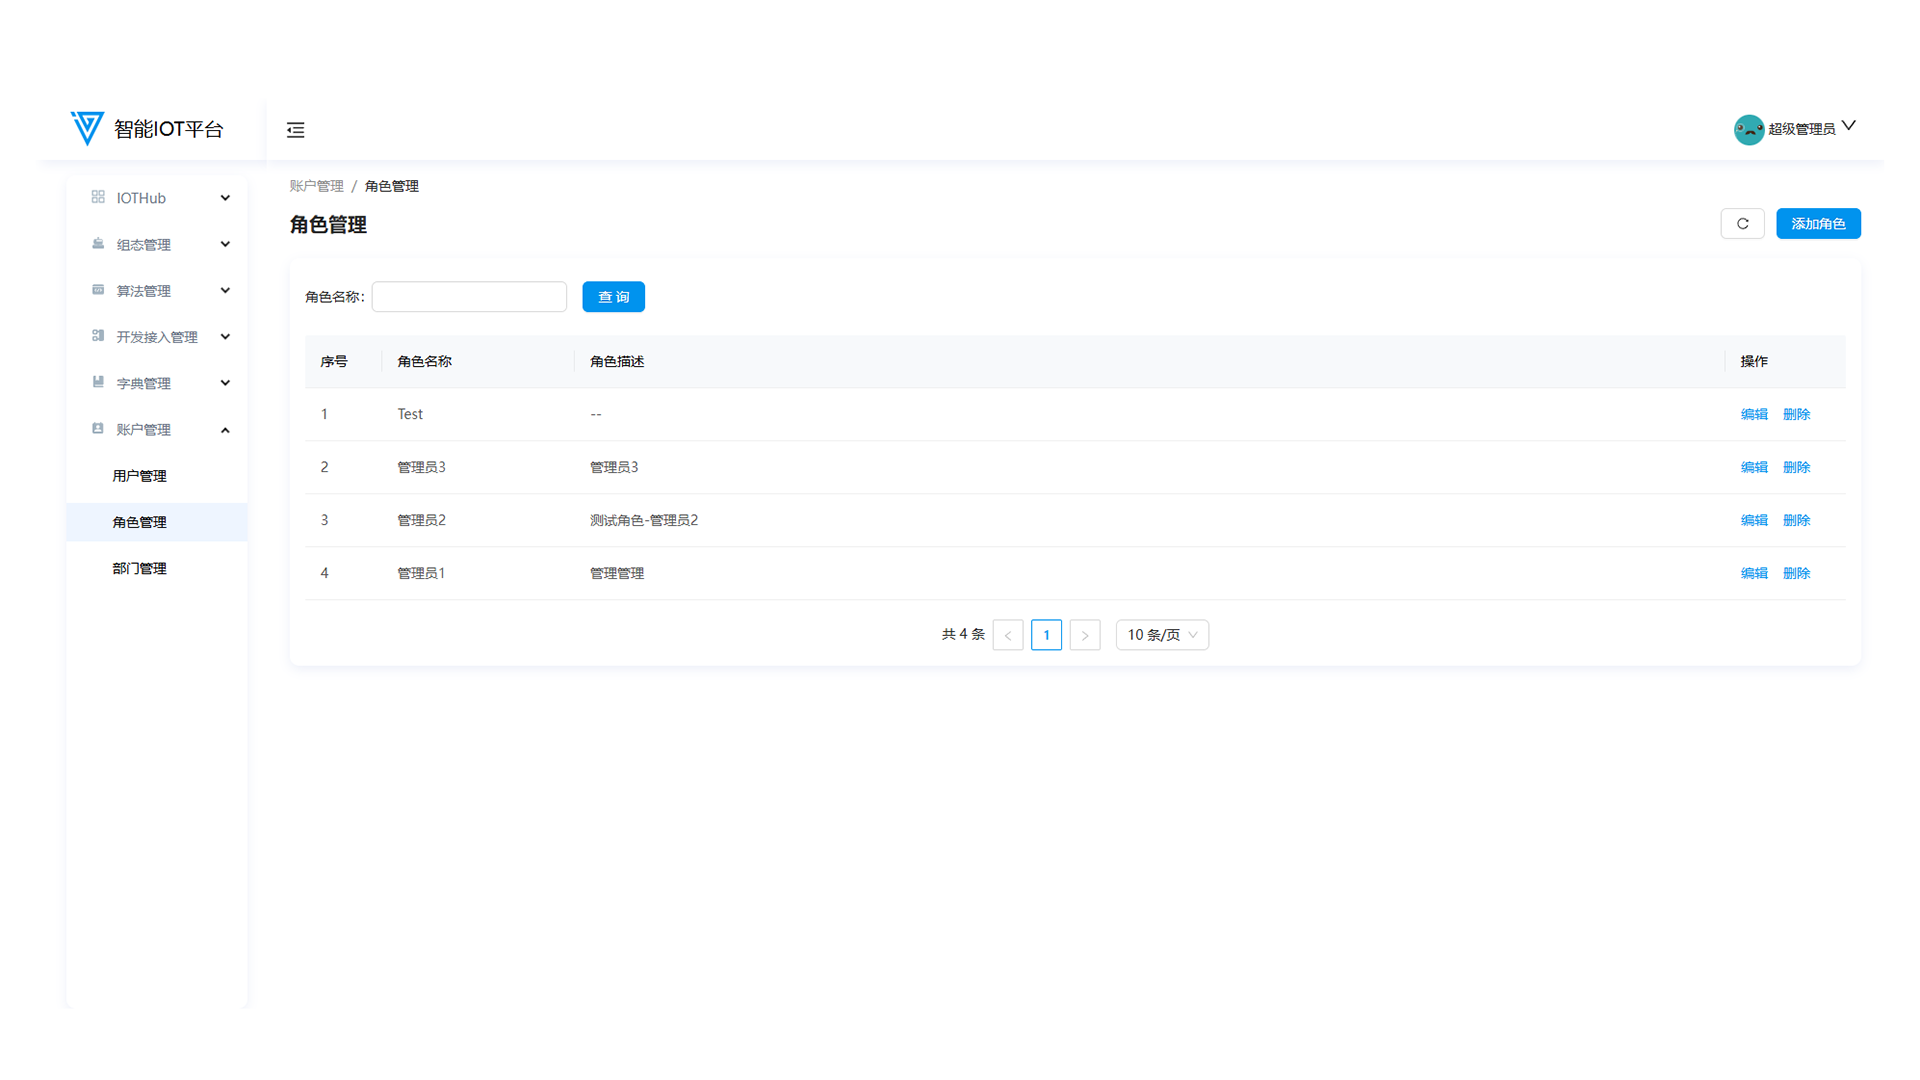Image resolution: width=1920 pixels, height=1080 pixels.
Task: Click the 组态管理 sidebar icon
Action: (x=98, y=244)
